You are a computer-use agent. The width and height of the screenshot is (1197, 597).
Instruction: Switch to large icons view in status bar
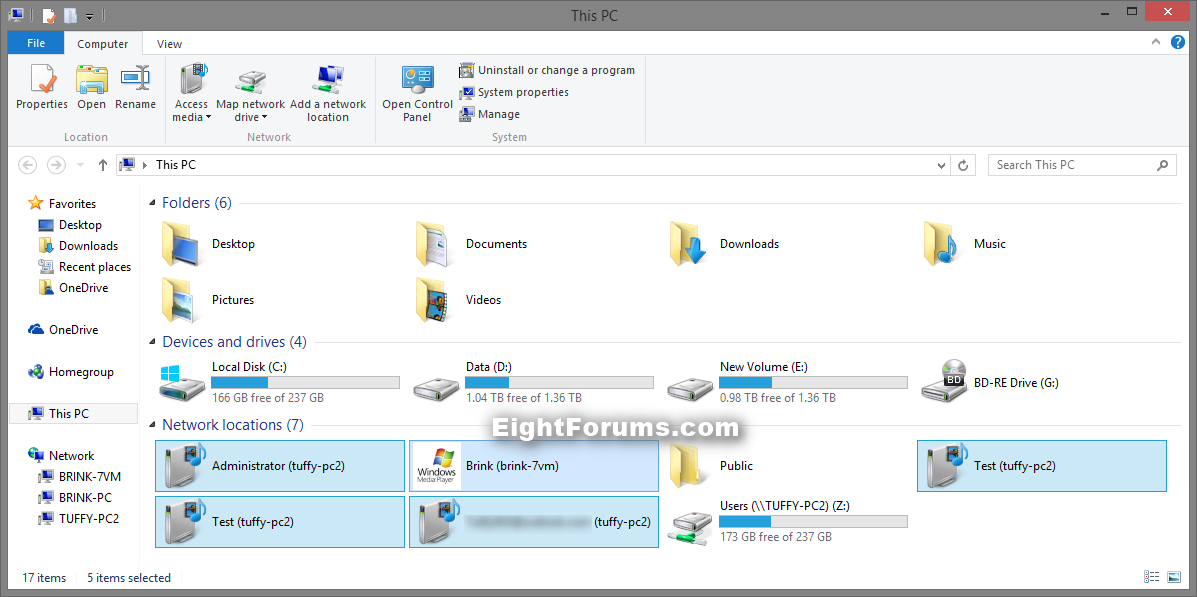(x=1173, y=577)
